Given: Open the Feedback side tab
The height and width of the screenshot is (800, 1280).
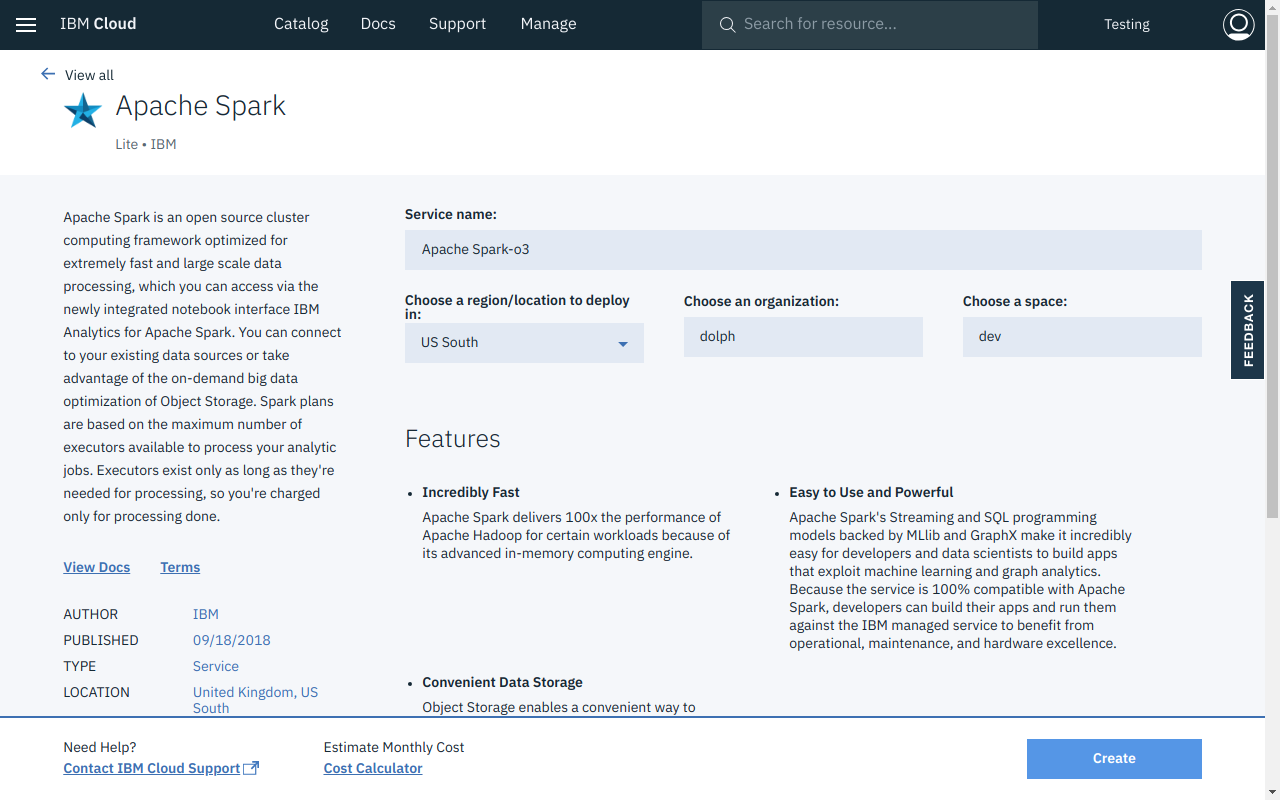Looking at the screenshot, I should click(1247, 330).
